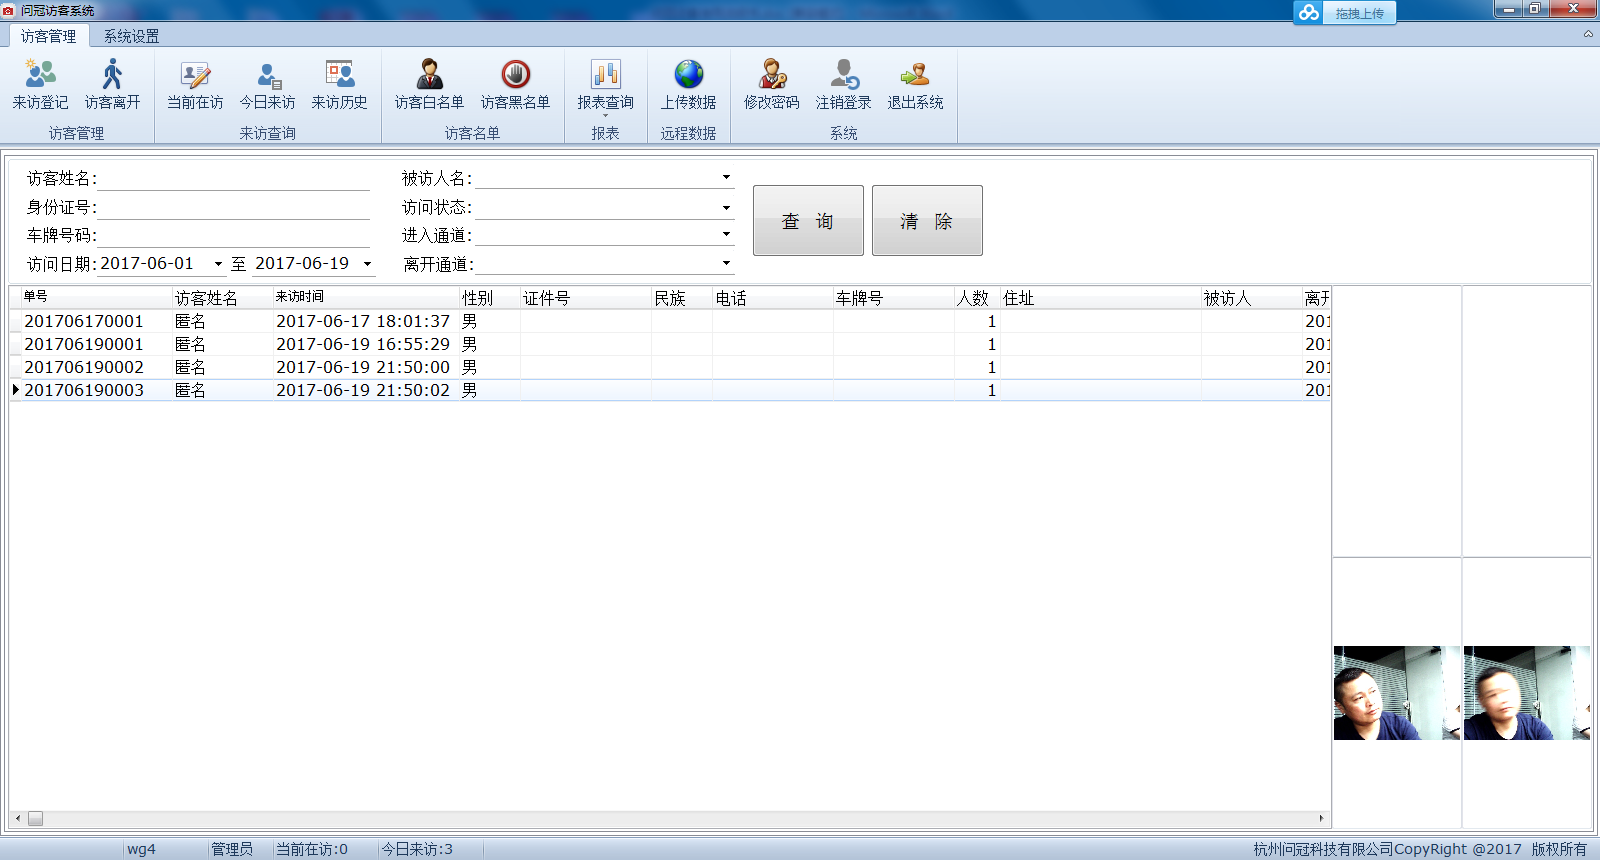The width and height of the screenshot is (1600, 860).
Task: Expand the 访问状态 dropdown
Action: pos(726,208)
